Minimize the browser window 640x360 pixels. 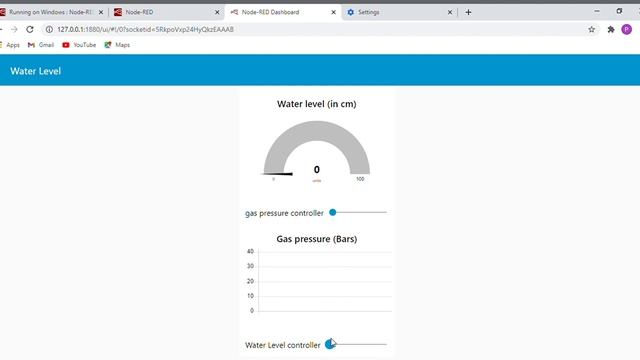pos(597,11)
